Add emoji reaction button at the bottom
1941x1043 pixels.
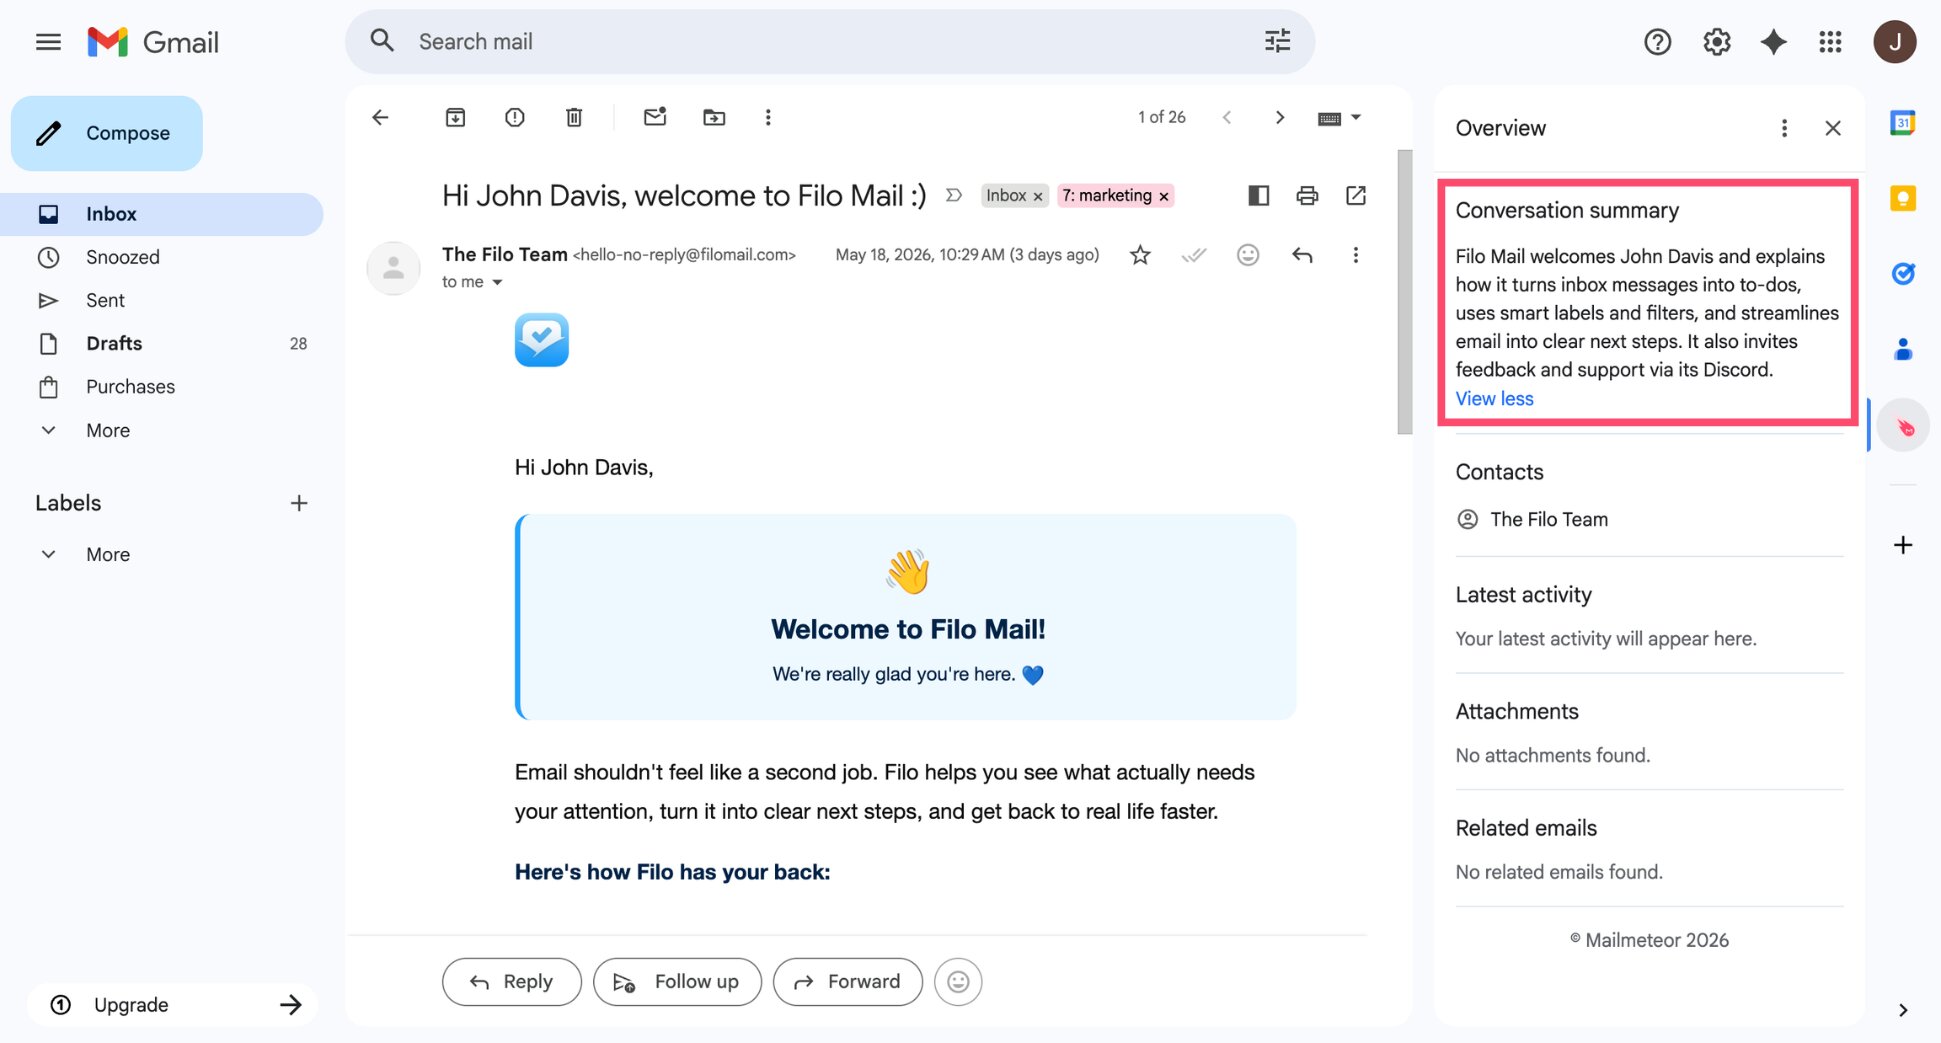[x=958, y=982]
